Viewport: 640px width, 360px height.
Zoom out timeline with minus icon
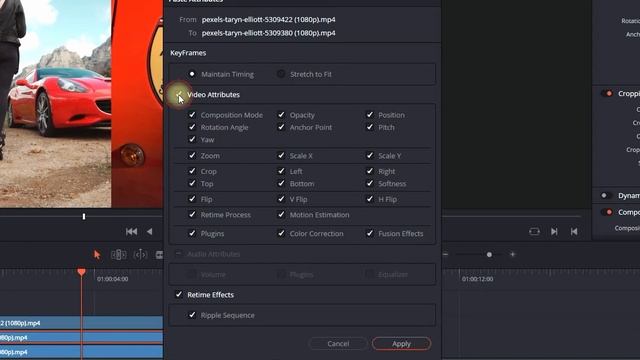(445, 254)
